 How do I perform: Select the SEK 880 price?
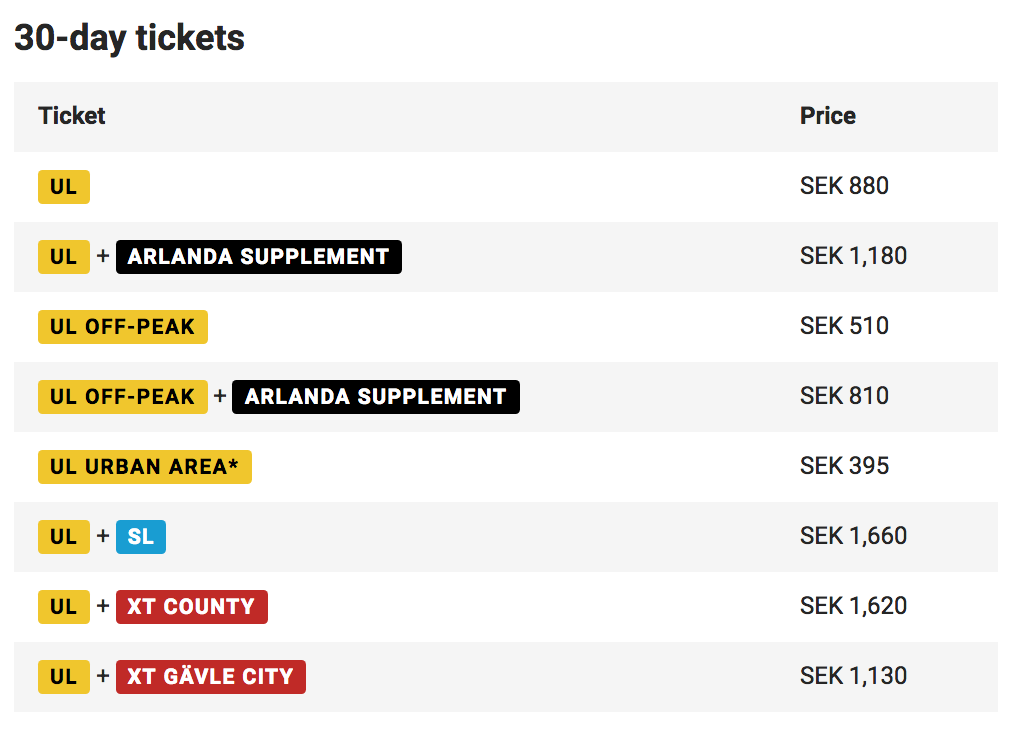(844, 186)
